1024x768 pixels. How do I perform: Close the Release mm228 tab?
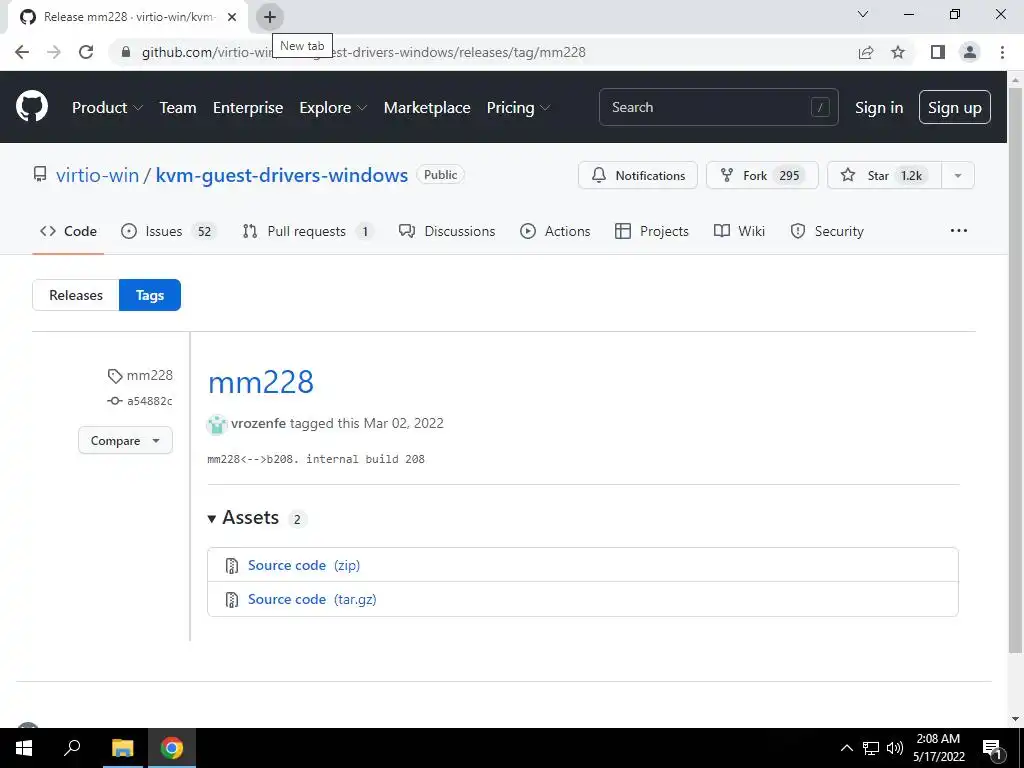[232, 17]
